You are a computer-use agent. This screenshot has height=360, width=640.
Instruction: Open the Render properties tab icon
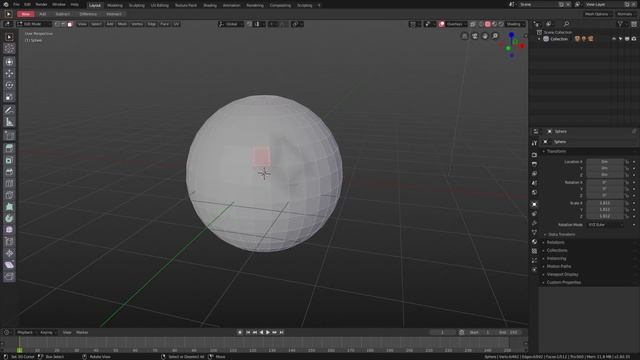534,155
